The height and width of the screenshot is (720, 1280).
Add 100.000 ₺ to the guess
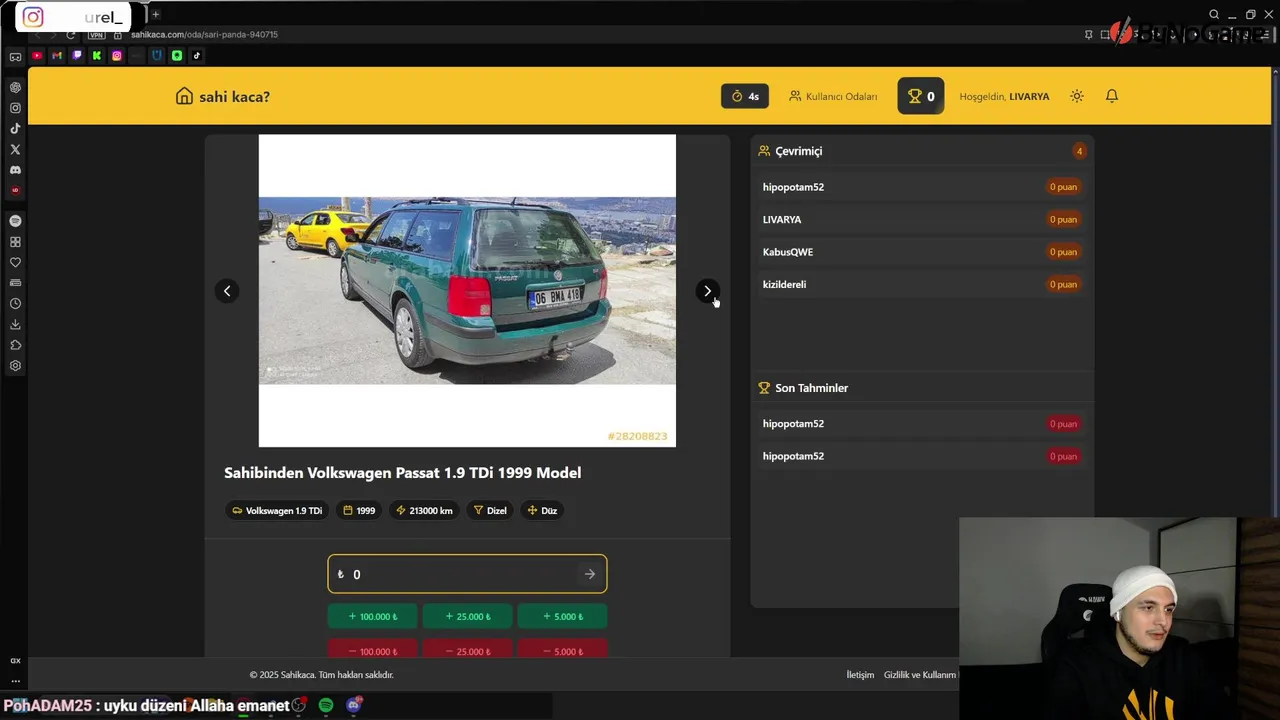click(x=372, y=617)
